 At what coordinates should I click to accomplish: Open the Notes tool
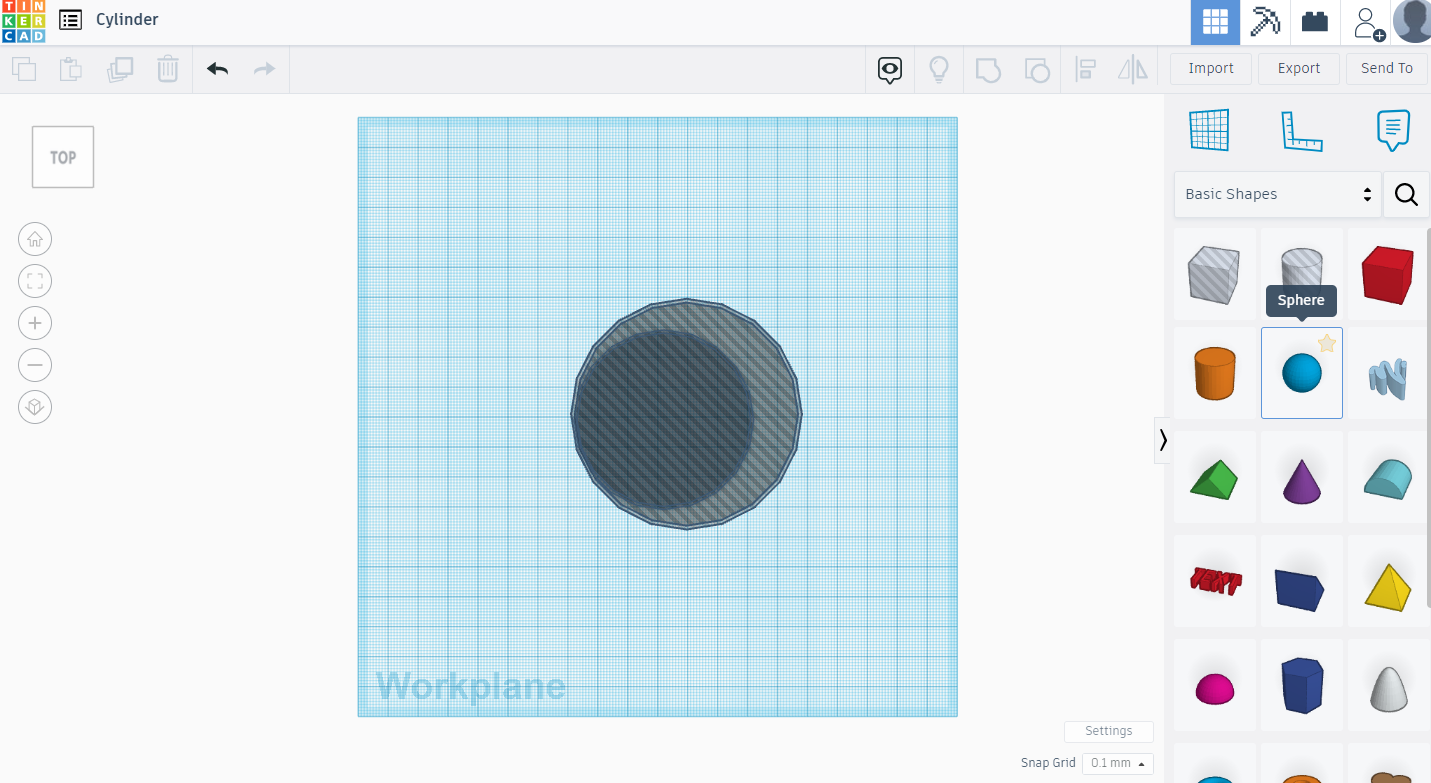click(x=1393, y=130)
